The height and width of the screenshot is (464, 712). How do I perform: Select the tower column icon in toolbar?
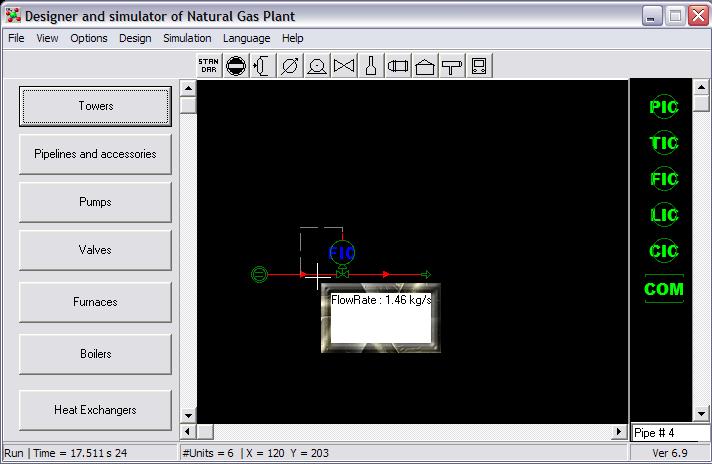262,66
